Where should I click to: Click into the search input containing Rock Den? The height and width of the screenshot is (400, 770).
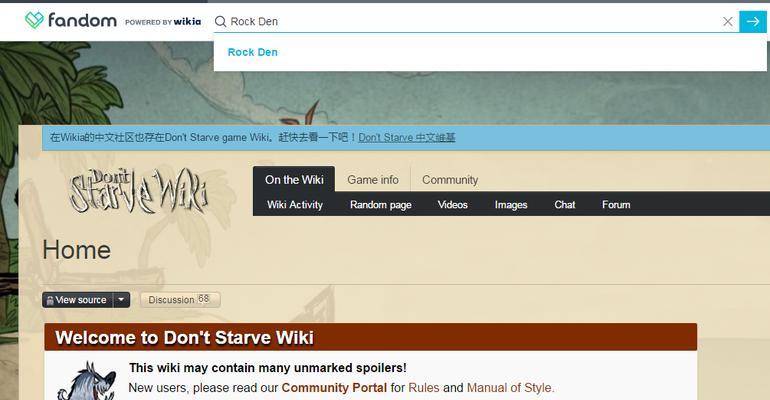474,22
